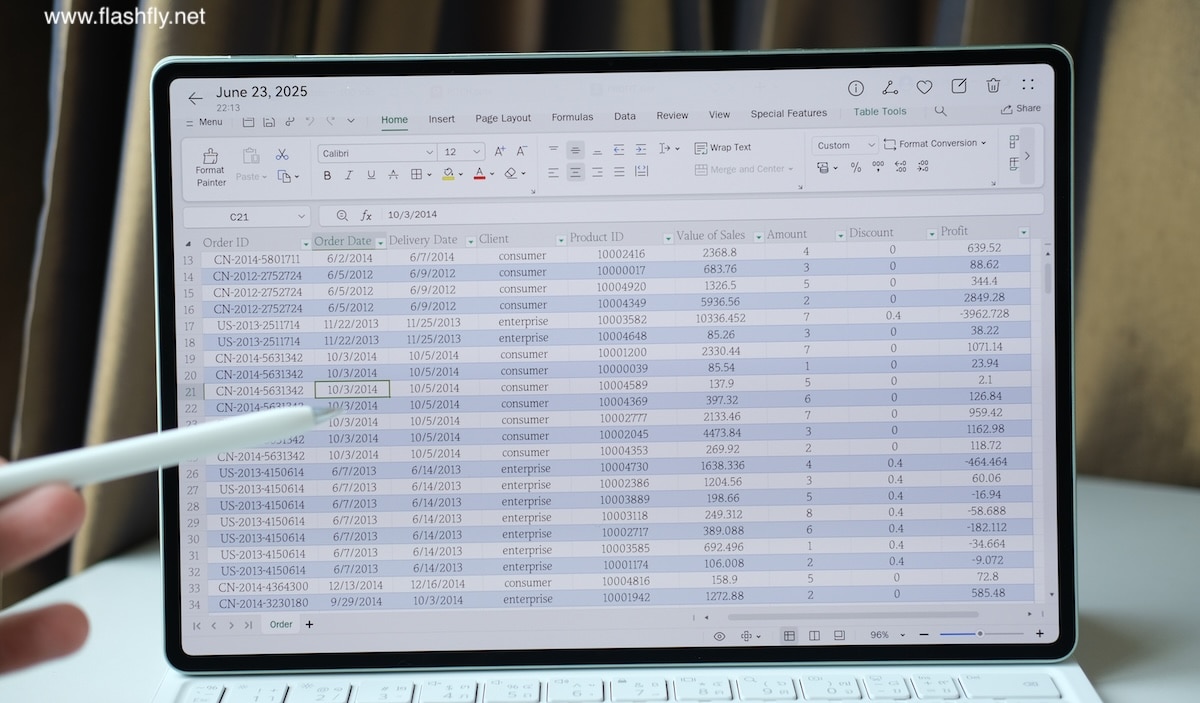Click the Format Painter tool
1200x703 pixels.
(210, 167)
